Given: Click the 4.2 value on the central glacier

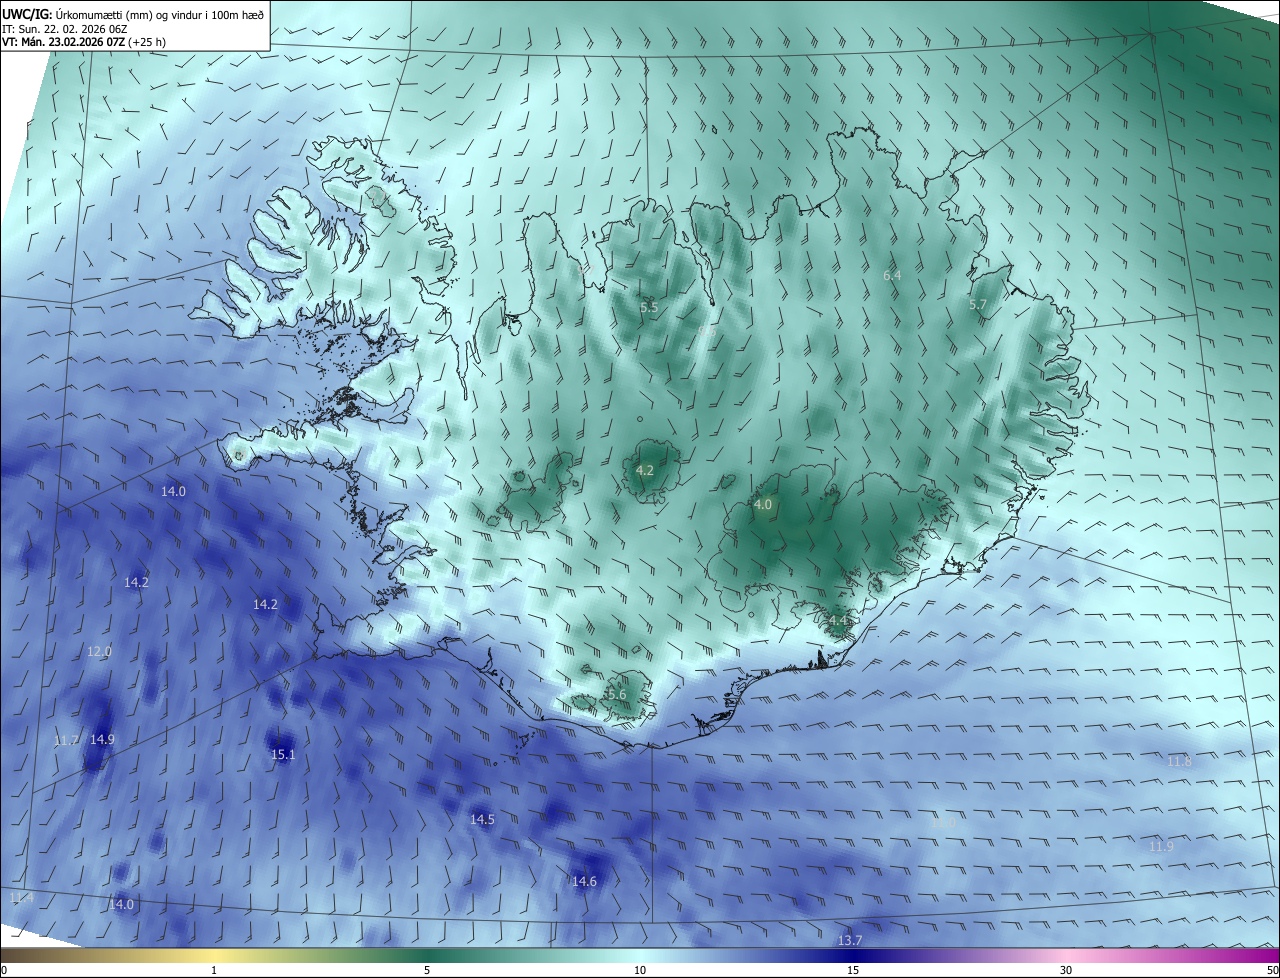Looking at the screenshot, I should tap(645, 470).
